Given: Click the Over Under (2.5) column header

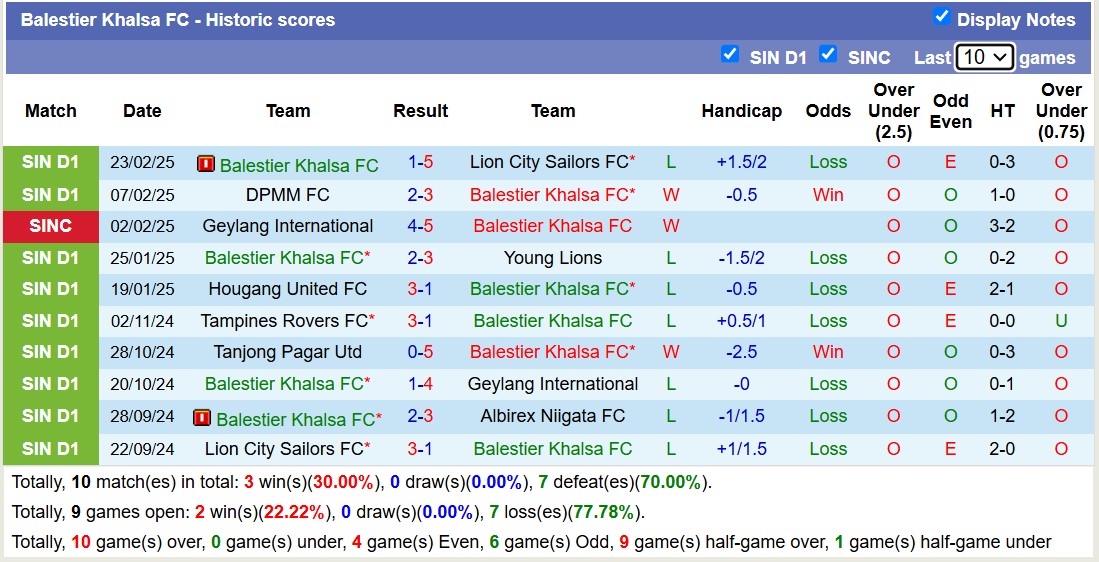Looking at the screenshot, I should click(894, 111).
